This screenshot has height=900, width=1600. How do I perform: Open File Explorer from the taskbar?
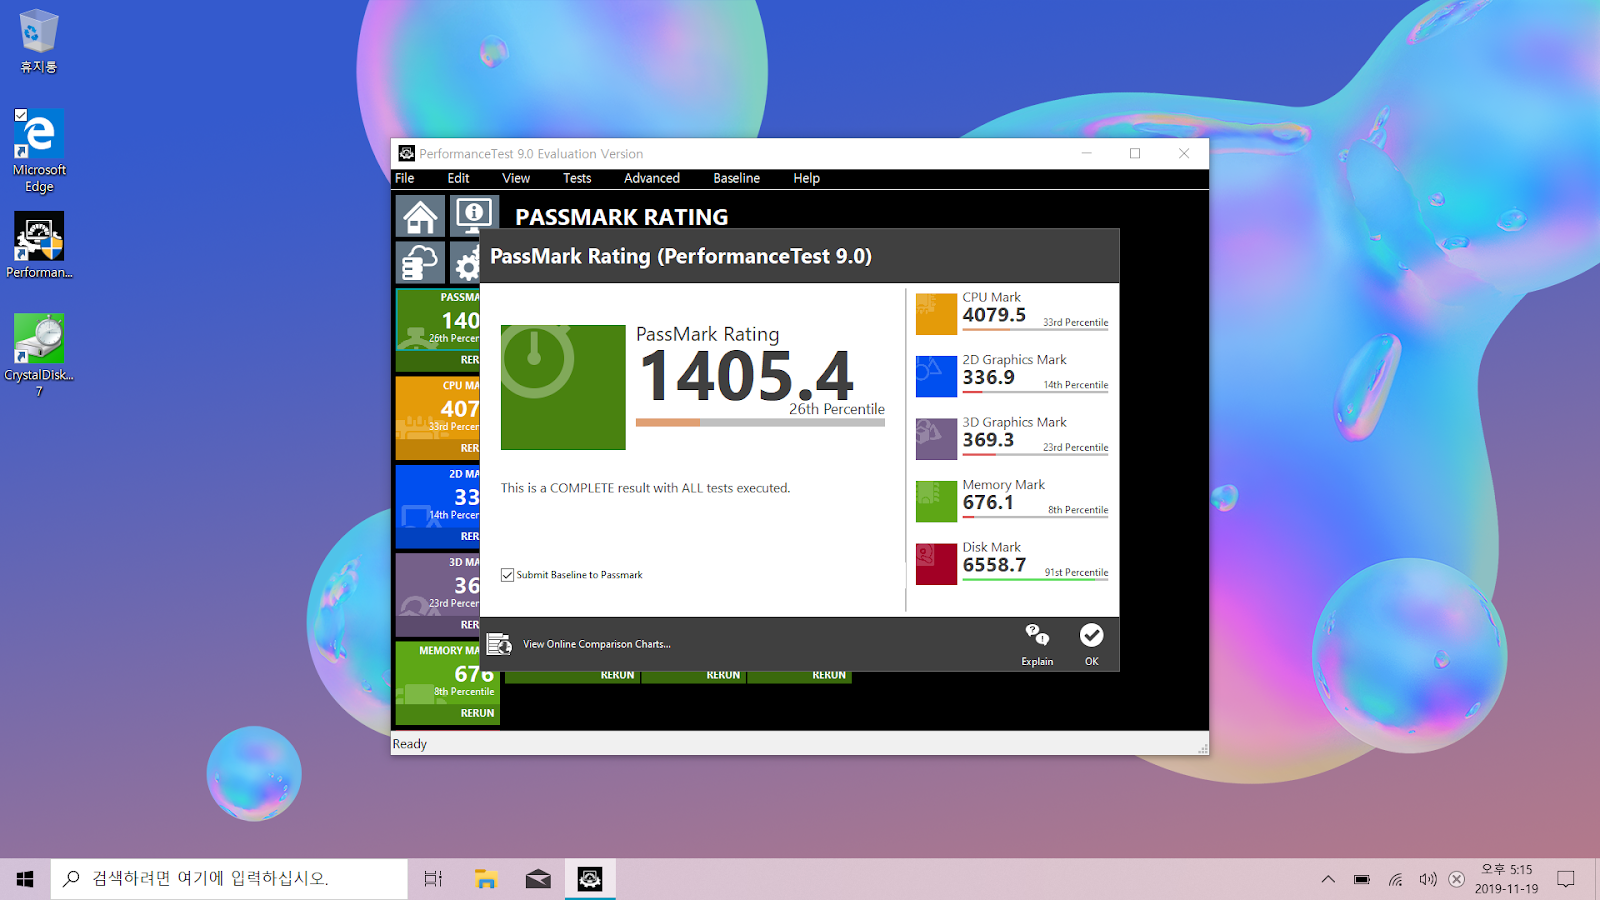pyautogui.click(x=486, y=879)
